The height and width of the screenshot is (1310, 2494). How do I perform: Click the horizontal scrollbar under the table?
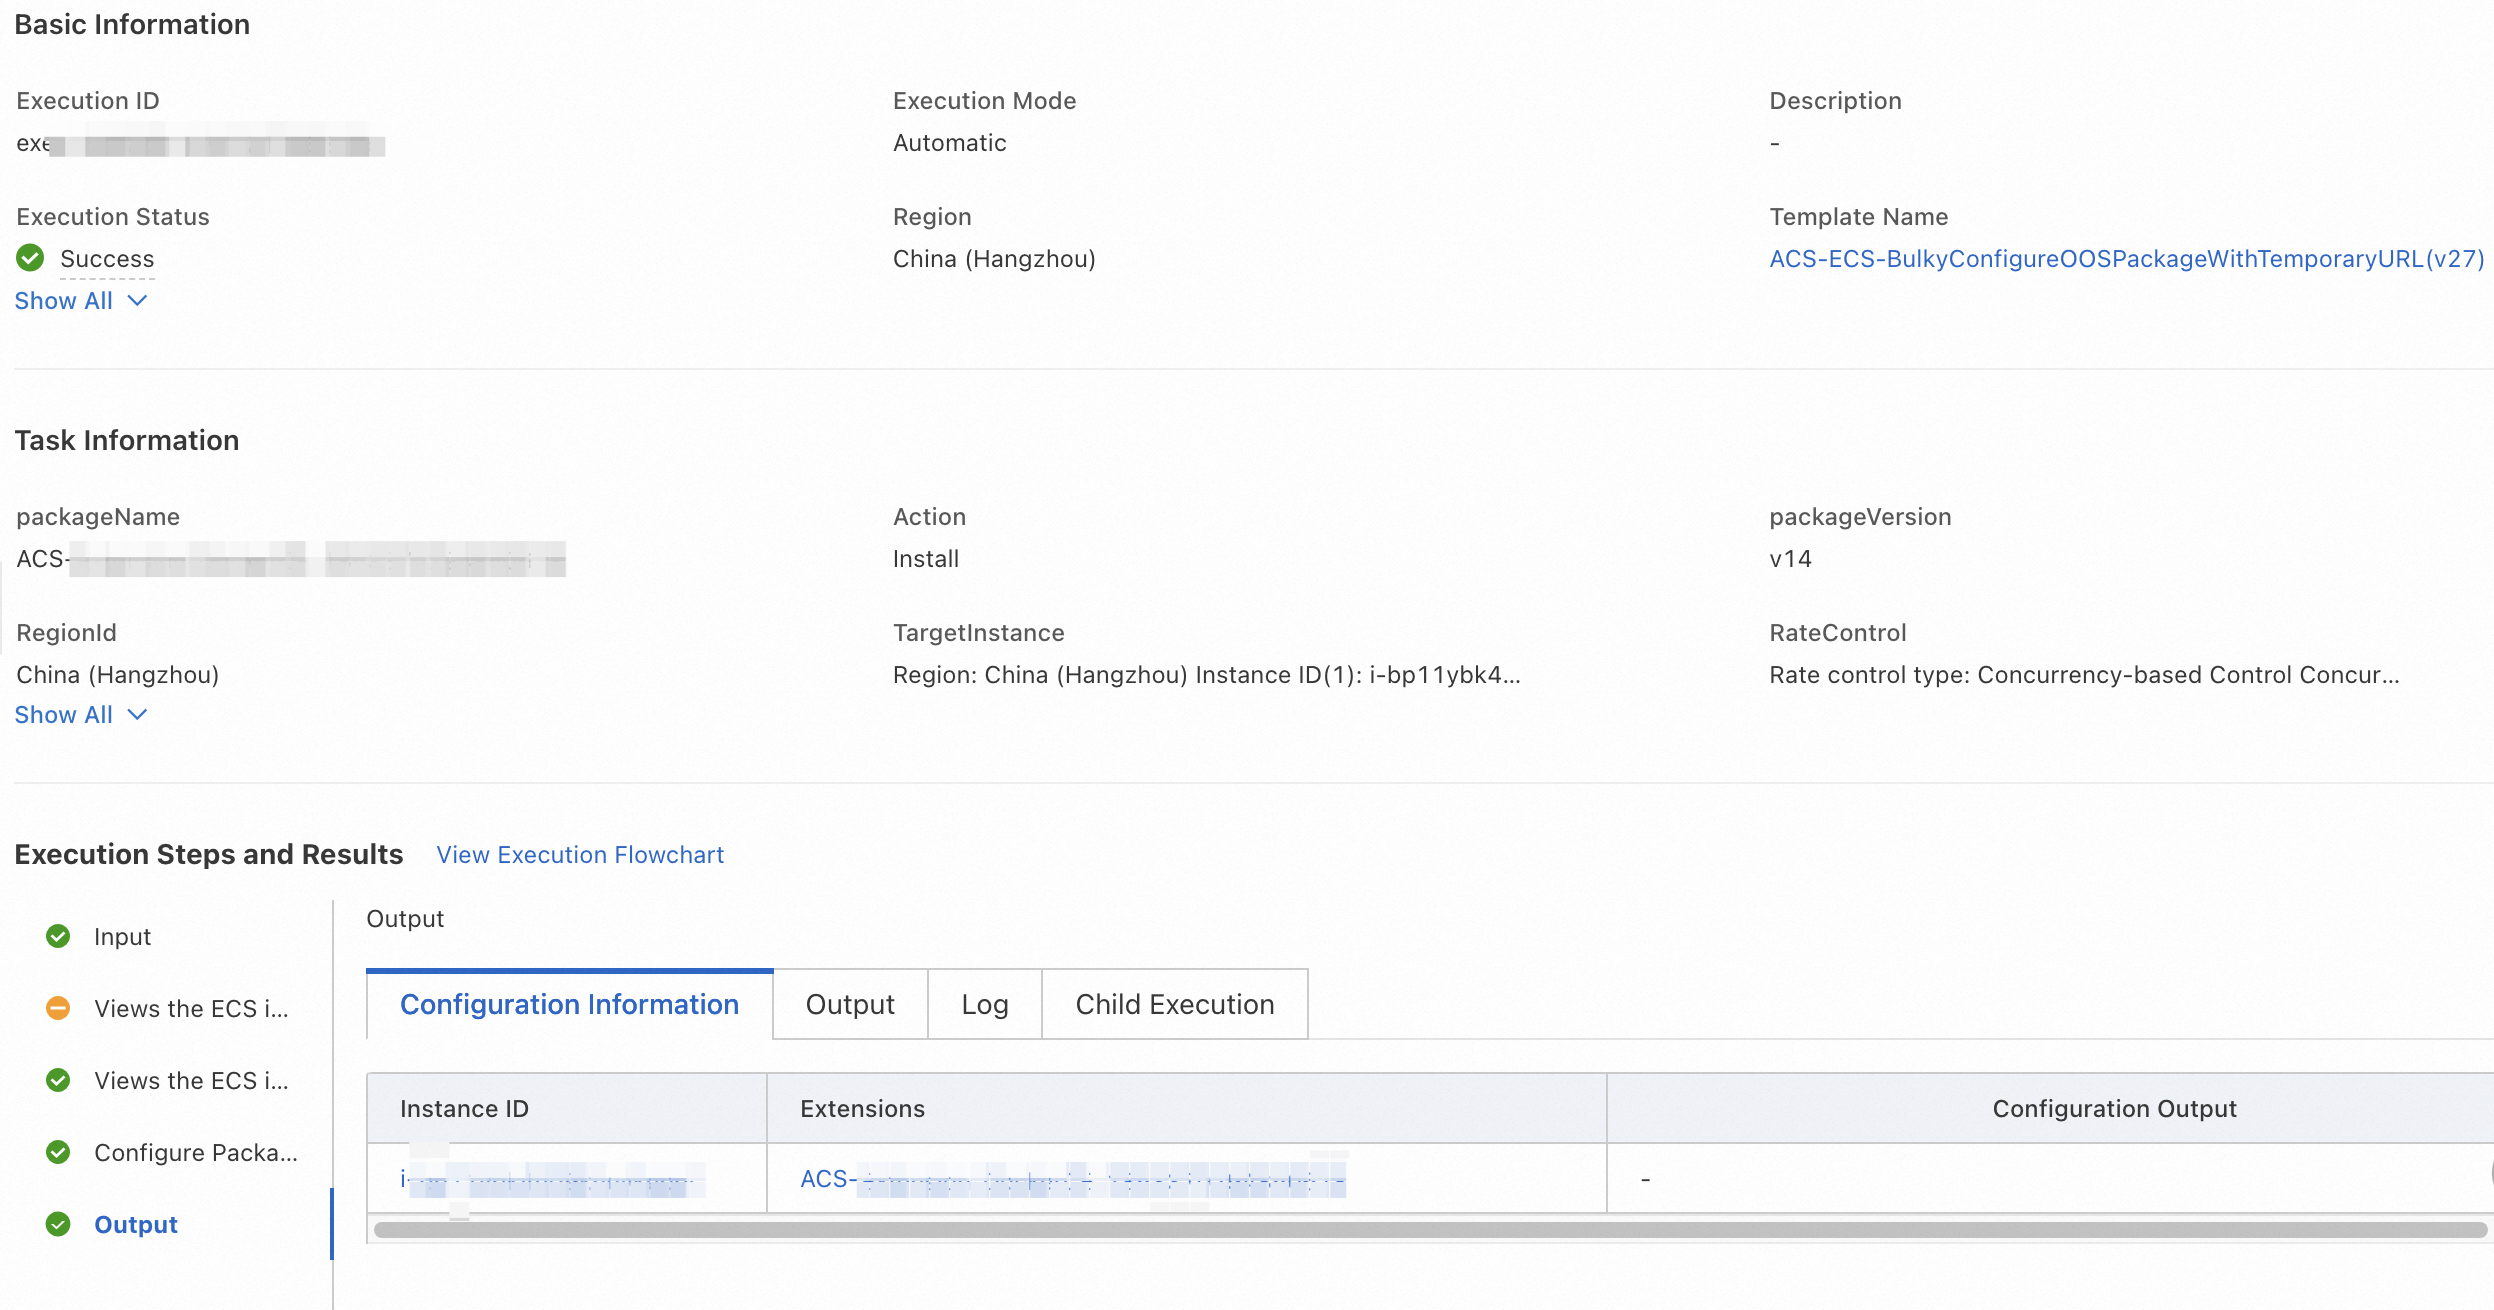click(x=1430, y=1230)
